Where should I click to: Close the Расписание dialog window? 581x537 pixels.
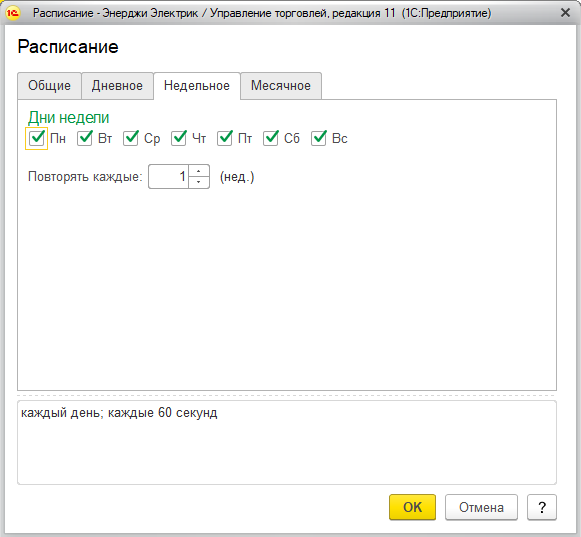tap(565, 13)
